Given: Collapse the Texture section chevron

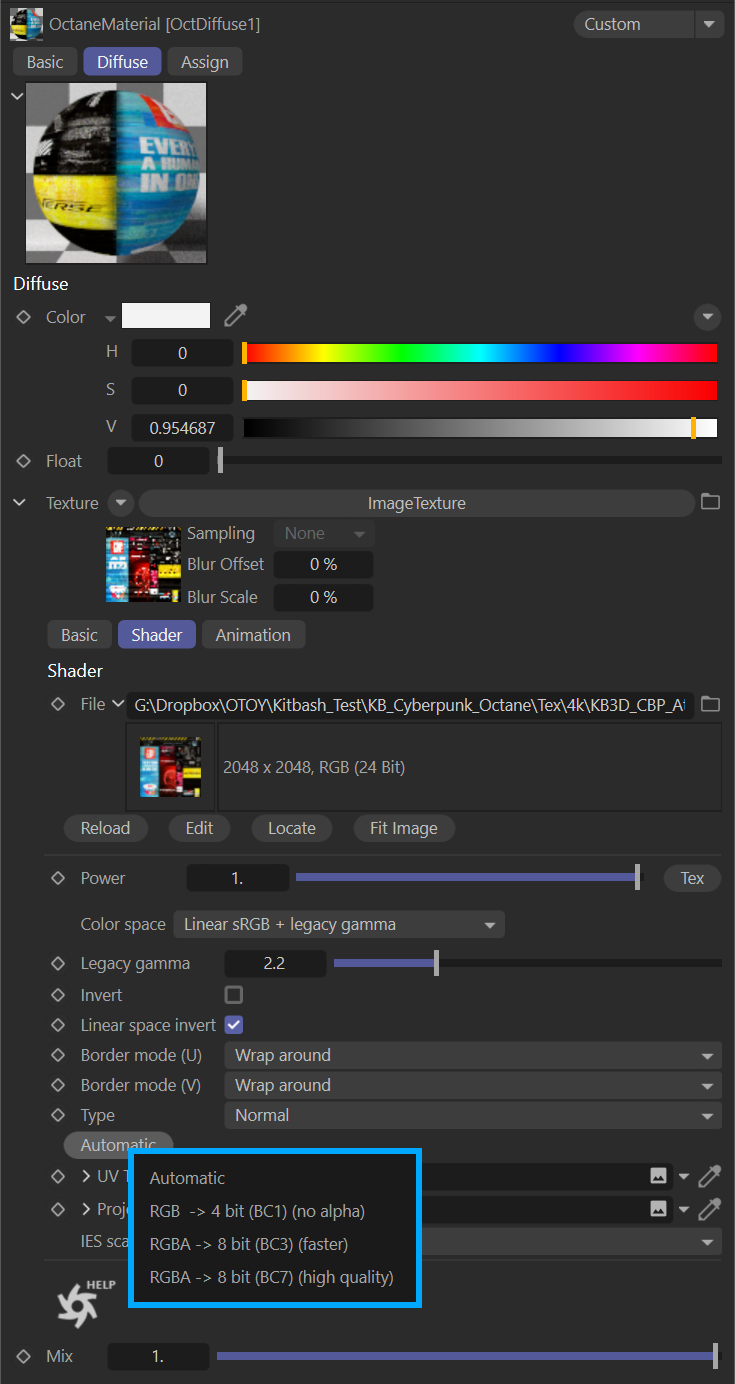Looking at the screenshot, I should point(20,503).
